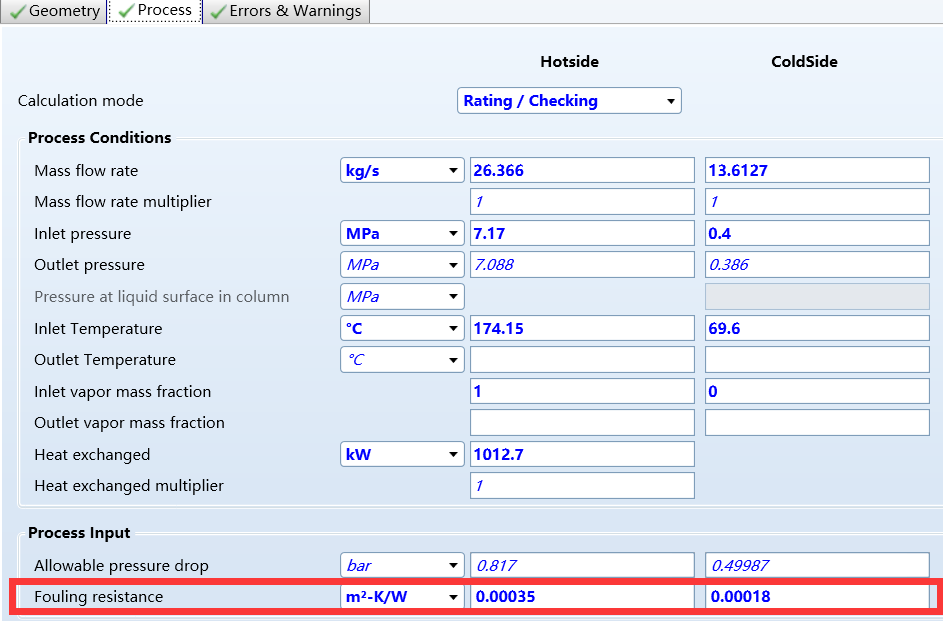
Task: Open Fouling resistance unit dropdown
Action: (x=402, y=596)
